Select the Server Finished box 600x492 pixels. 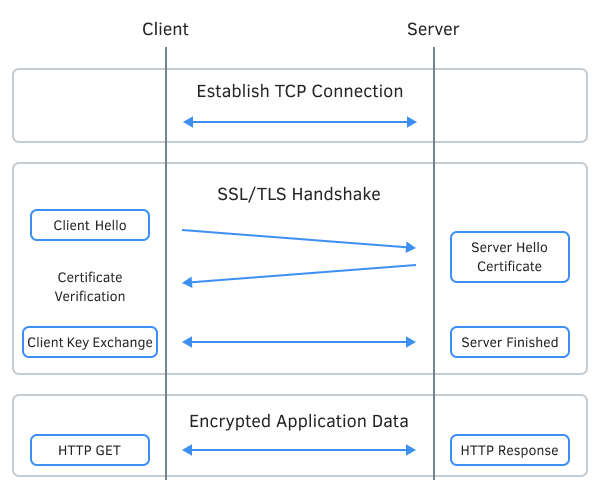(509, 342)
